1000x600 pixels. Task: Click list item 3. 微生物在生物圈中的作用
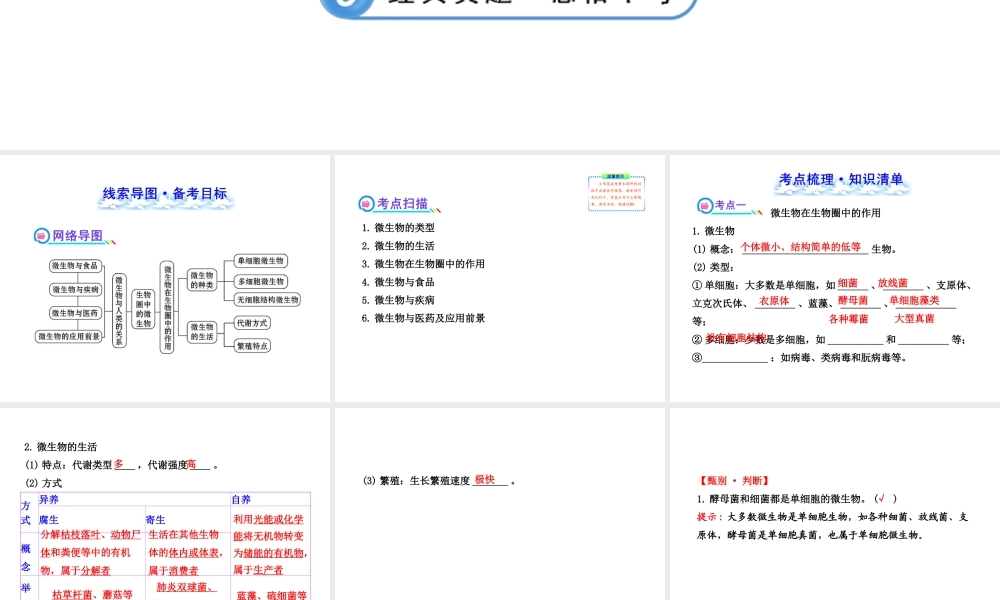click(x=423, y=264)
